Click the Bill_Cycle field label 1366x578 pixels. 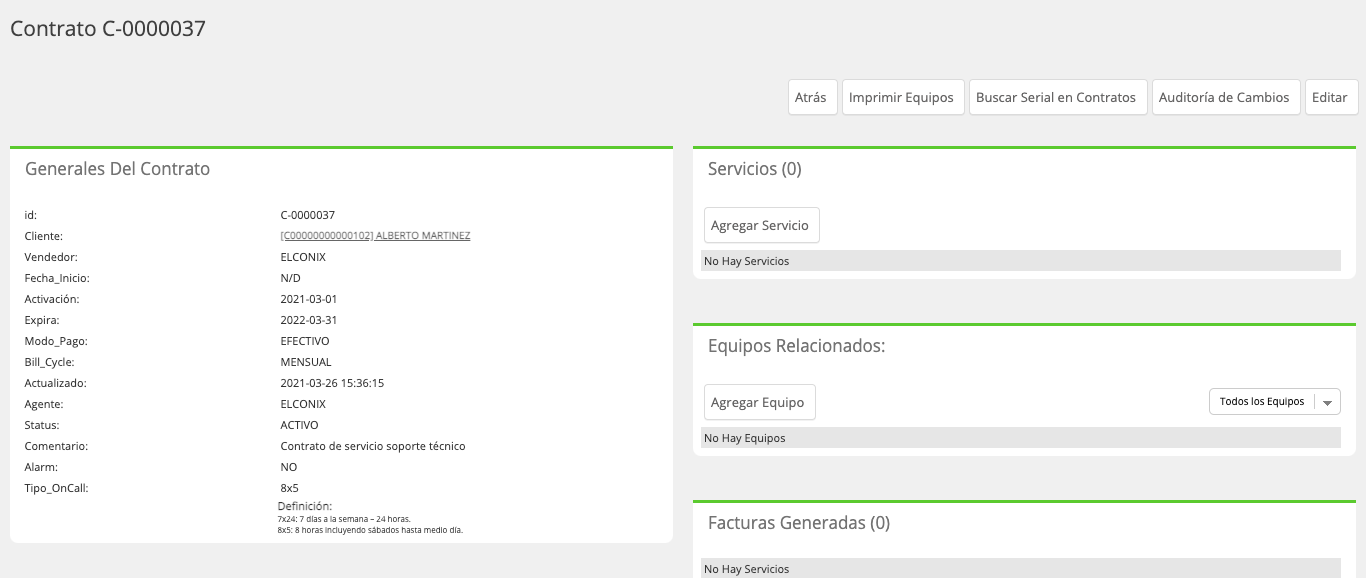(50, 362)
